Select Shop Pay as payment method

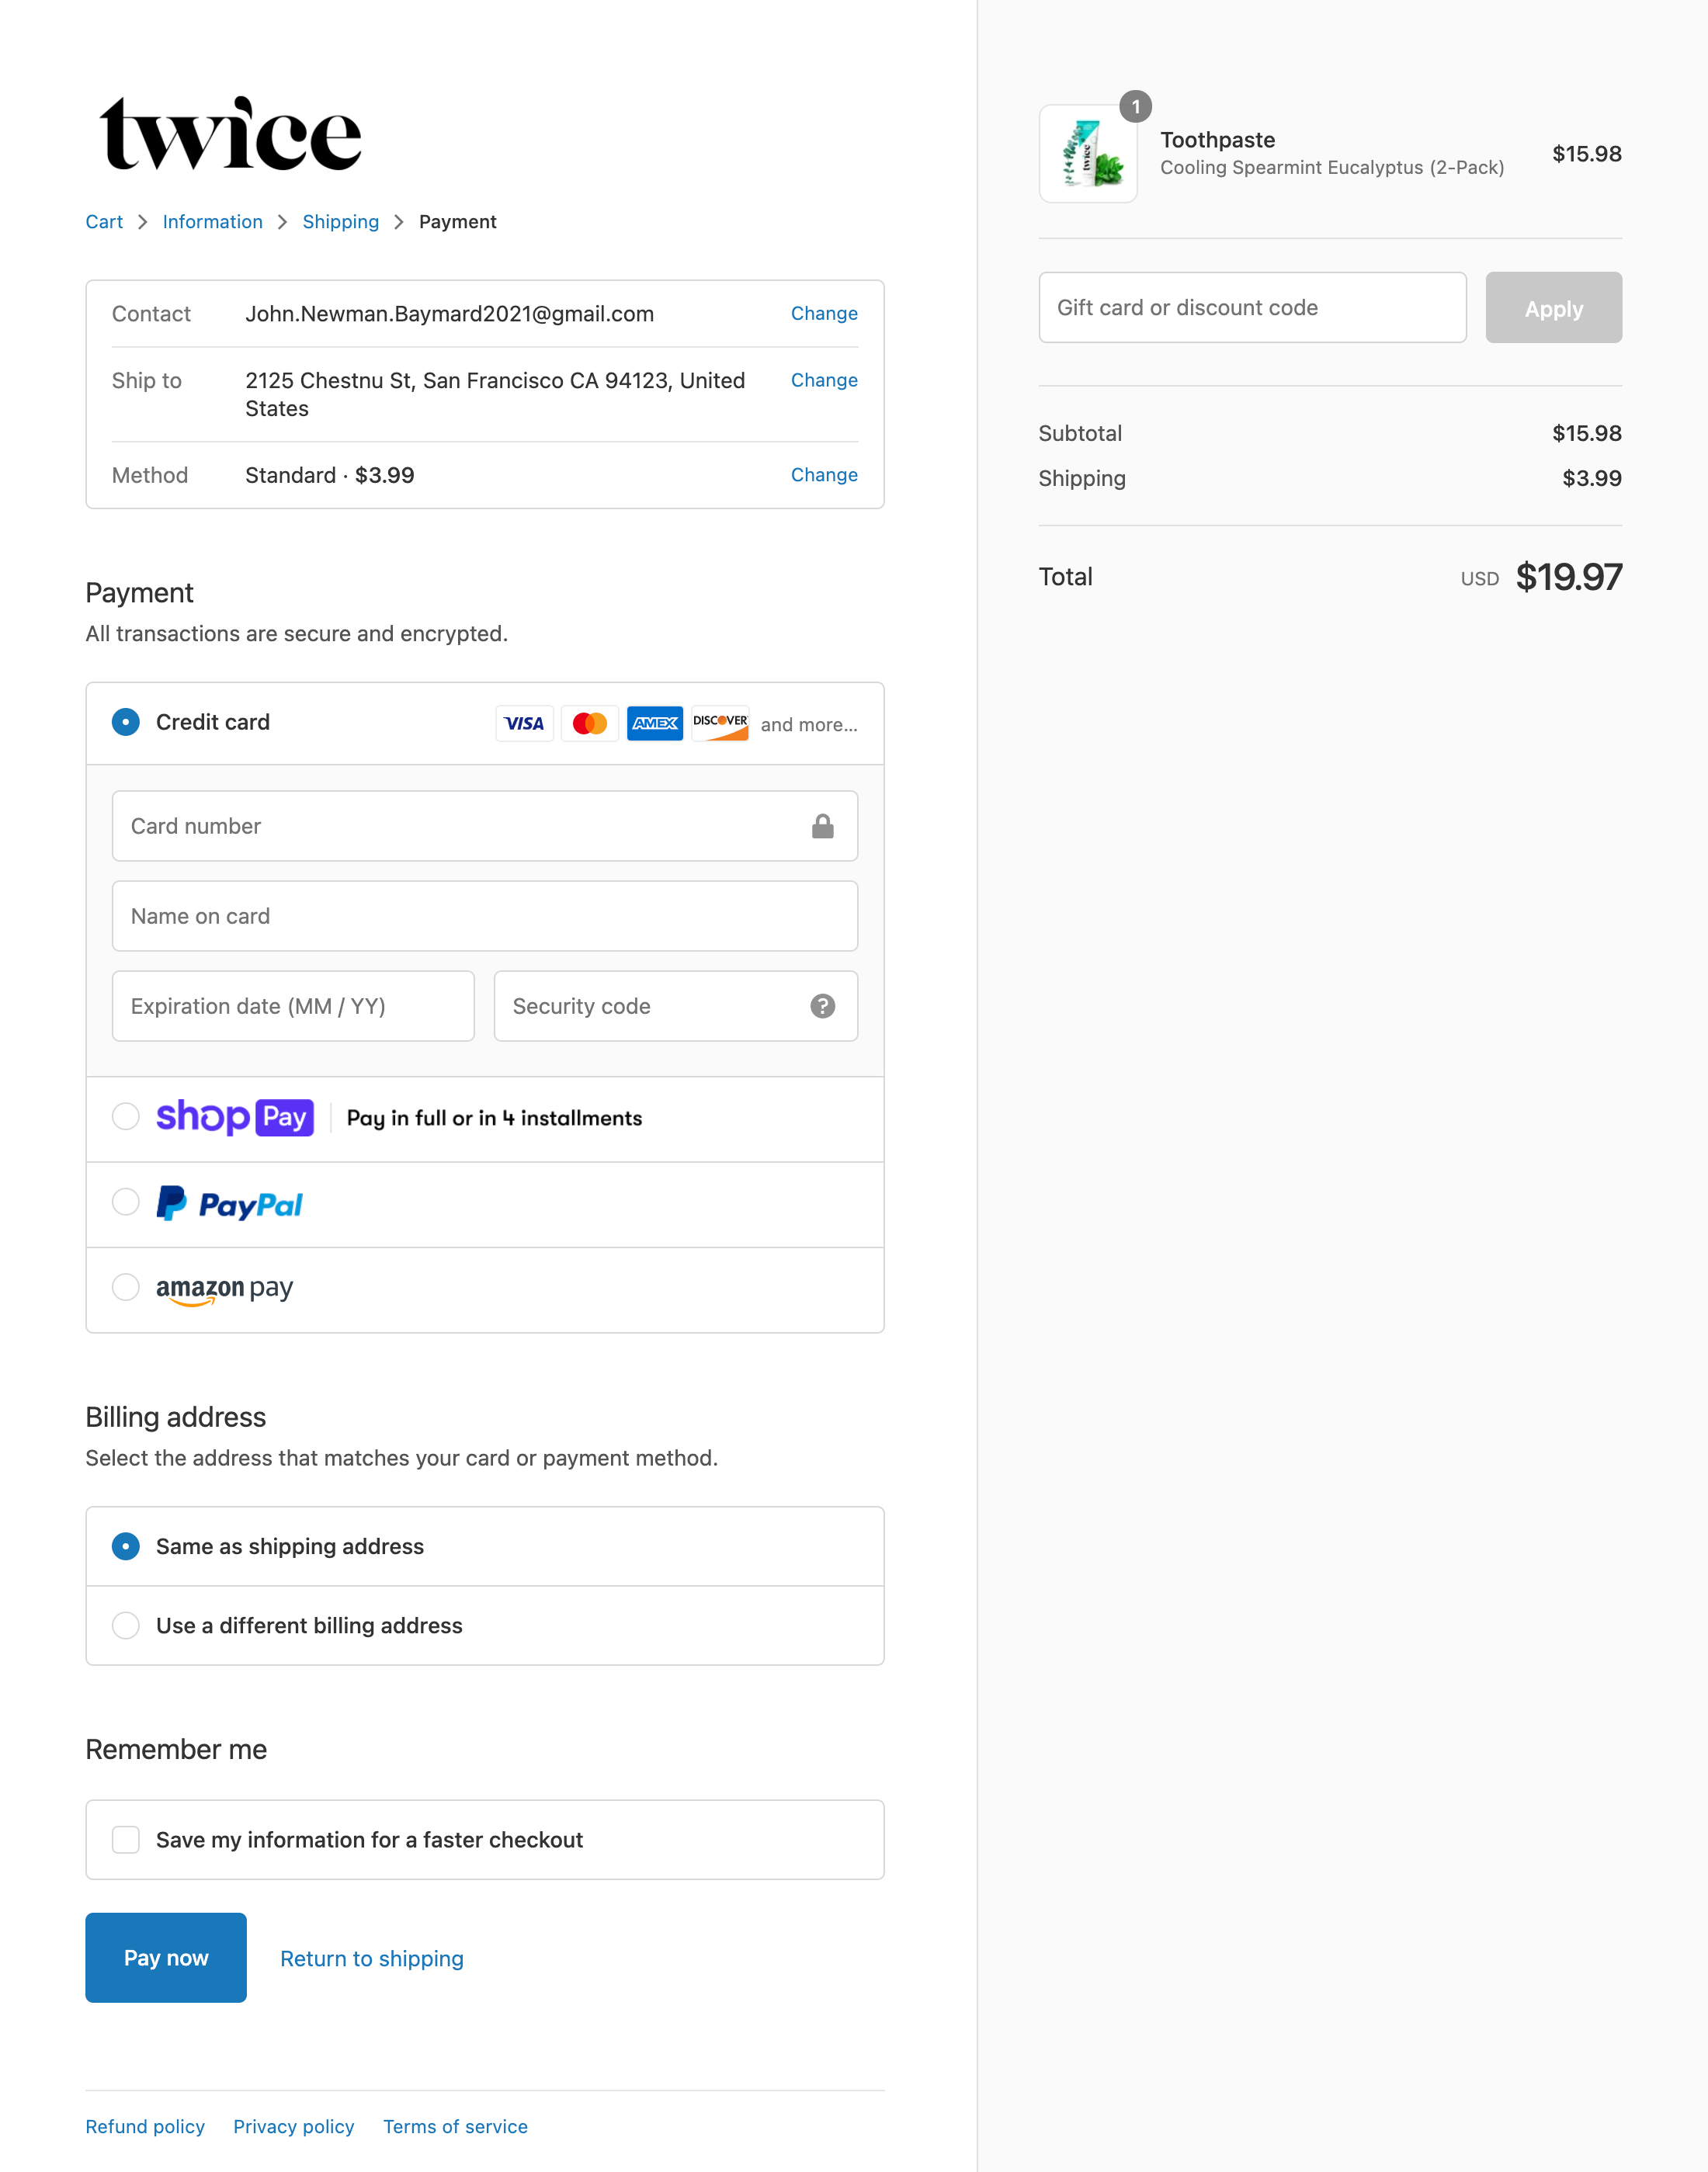pyautogui.click(x=126, y=1118)
